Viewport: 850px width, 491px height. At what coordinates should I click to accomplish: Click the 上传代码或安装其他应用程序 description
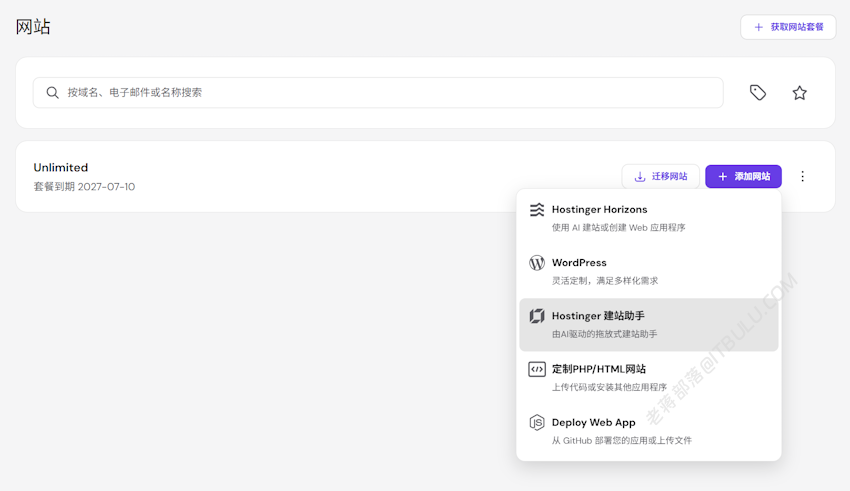coord(609,387)
